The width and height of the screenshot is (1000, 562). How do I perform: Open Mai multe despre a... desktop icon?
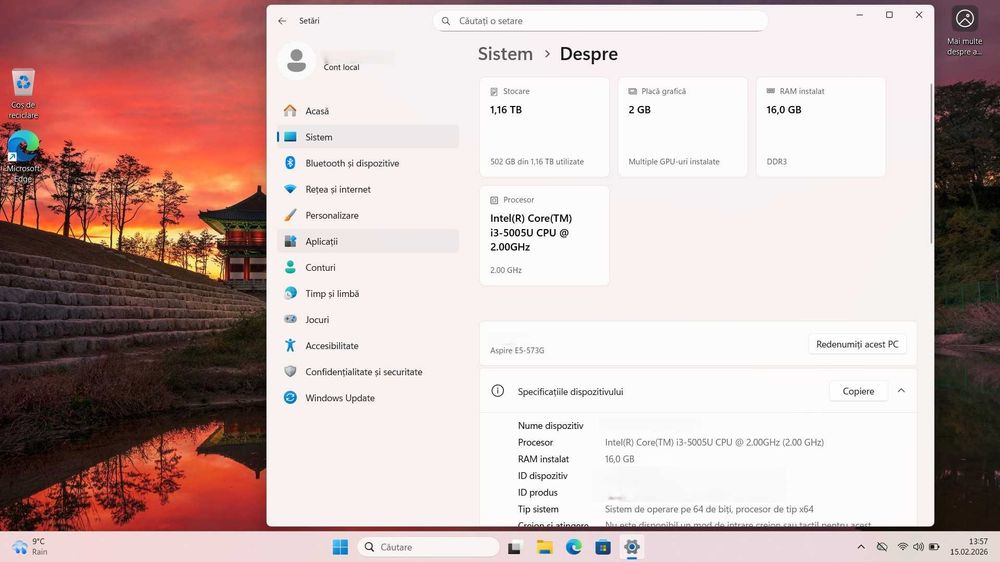coord(965,31)
